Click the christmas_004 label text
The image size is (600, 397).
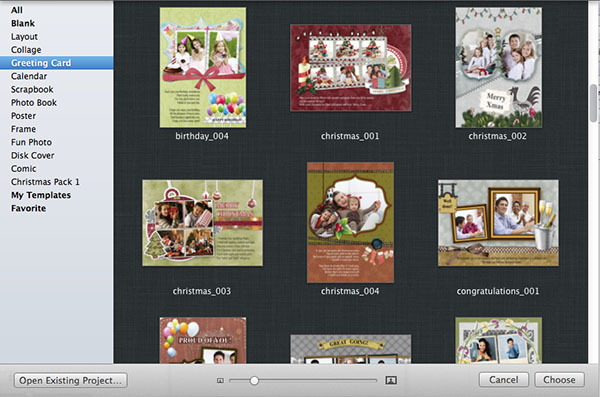(350, 291)
